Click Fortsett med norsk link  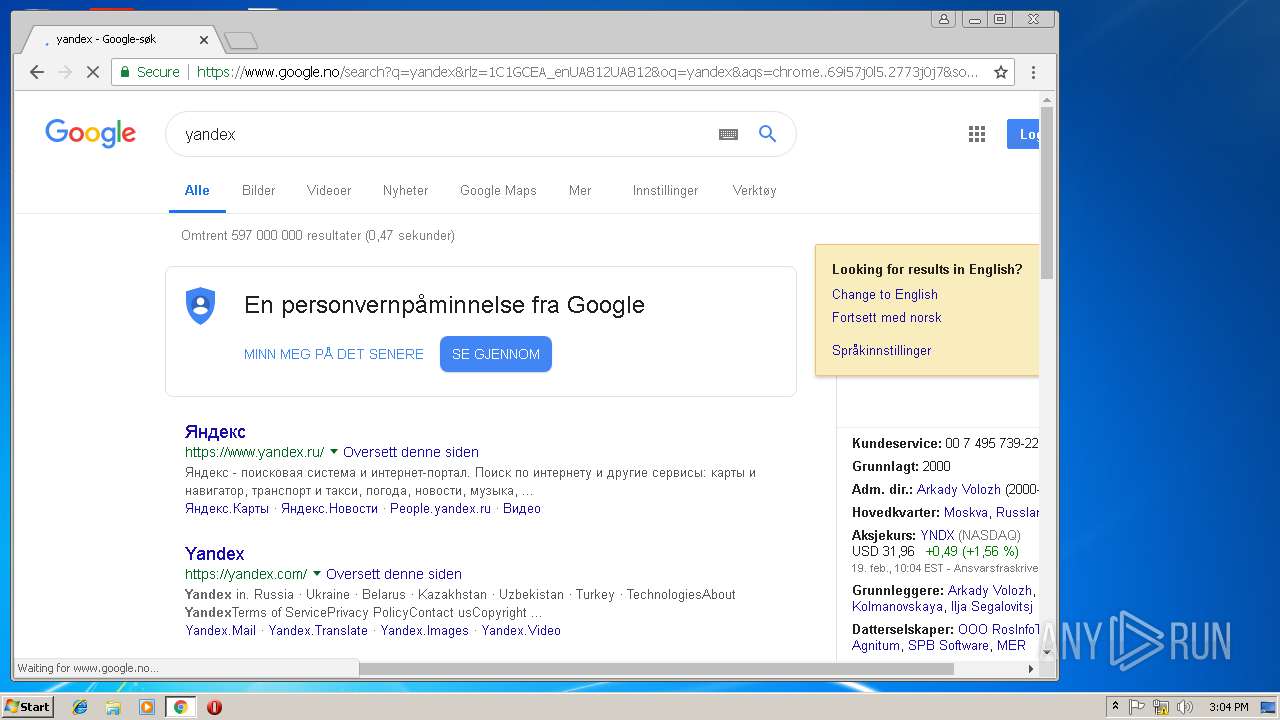887,317
